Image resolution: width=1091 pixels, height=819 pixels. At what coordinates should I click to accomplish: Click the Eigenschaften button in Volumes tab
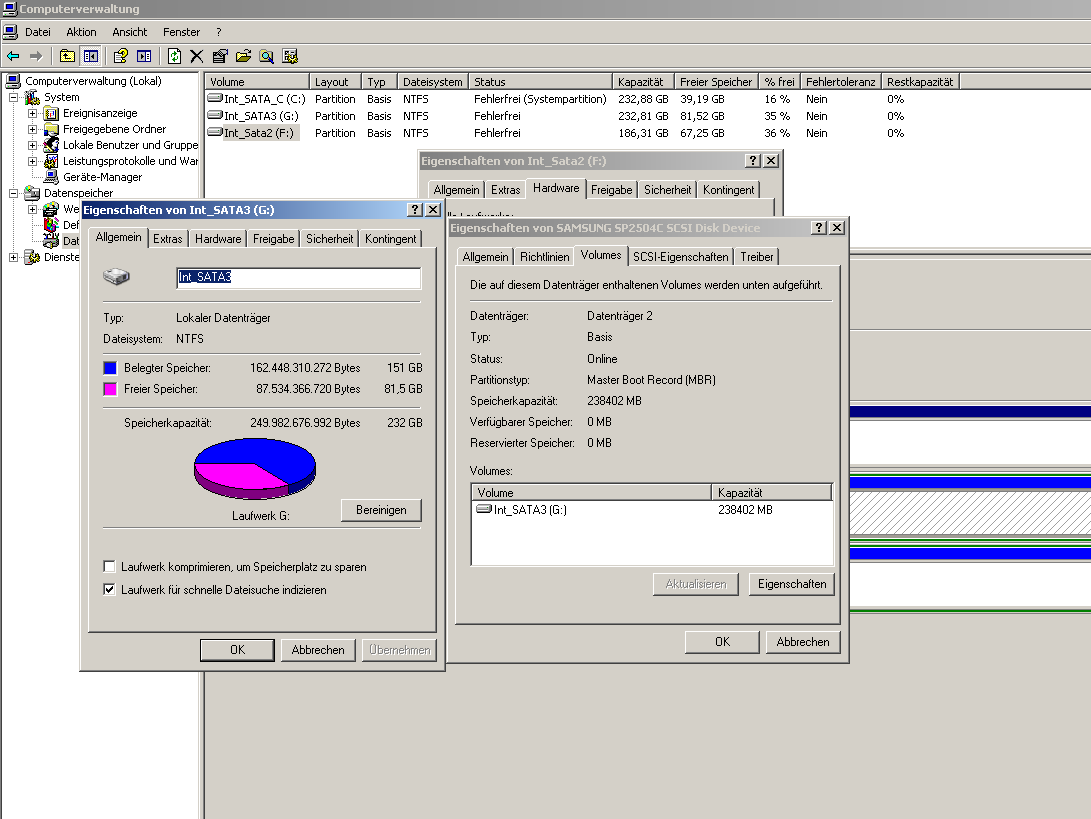(792, 585)
